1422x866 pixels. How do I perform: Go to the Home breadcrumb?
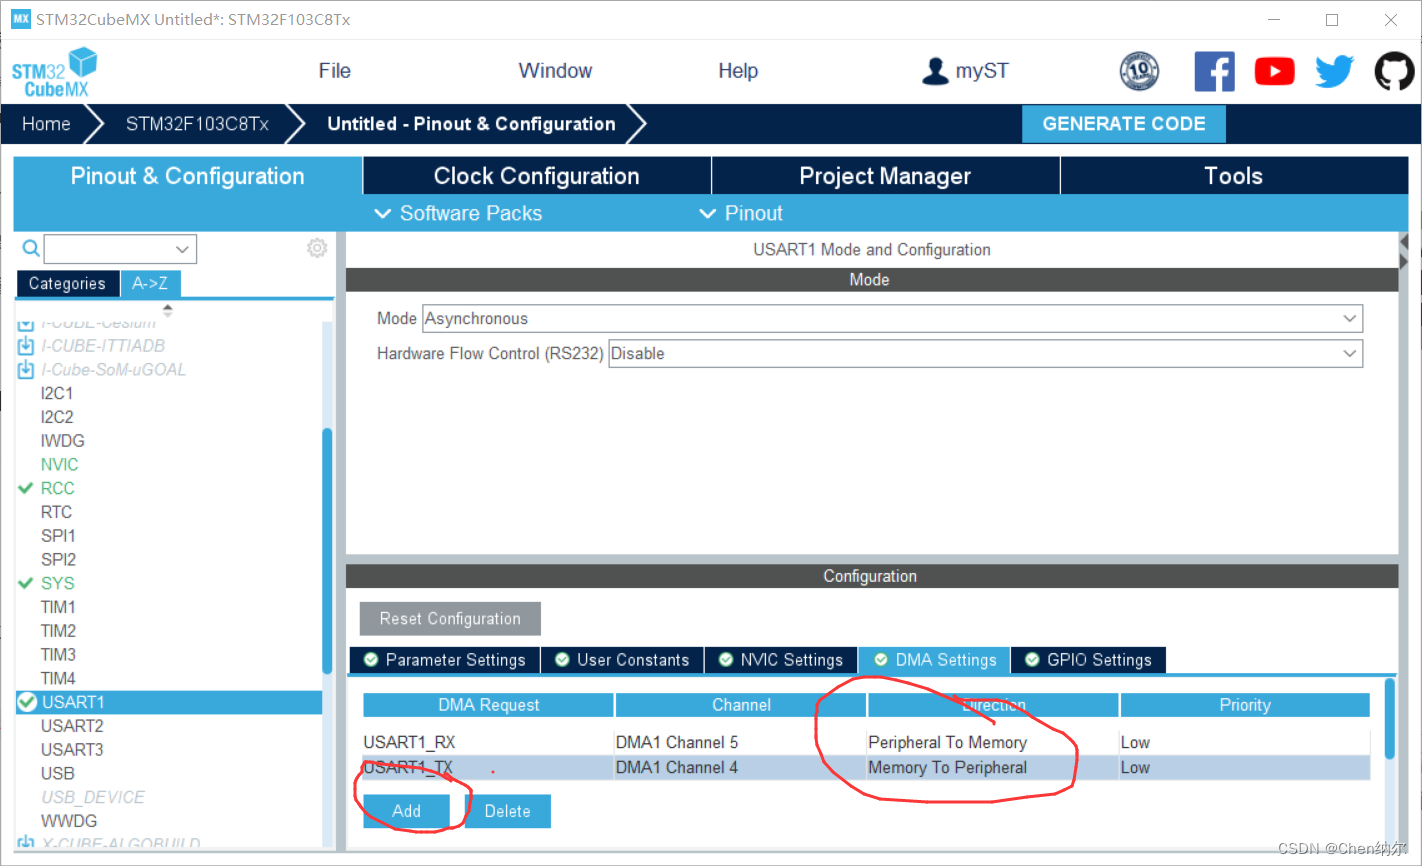pos(46,124)
